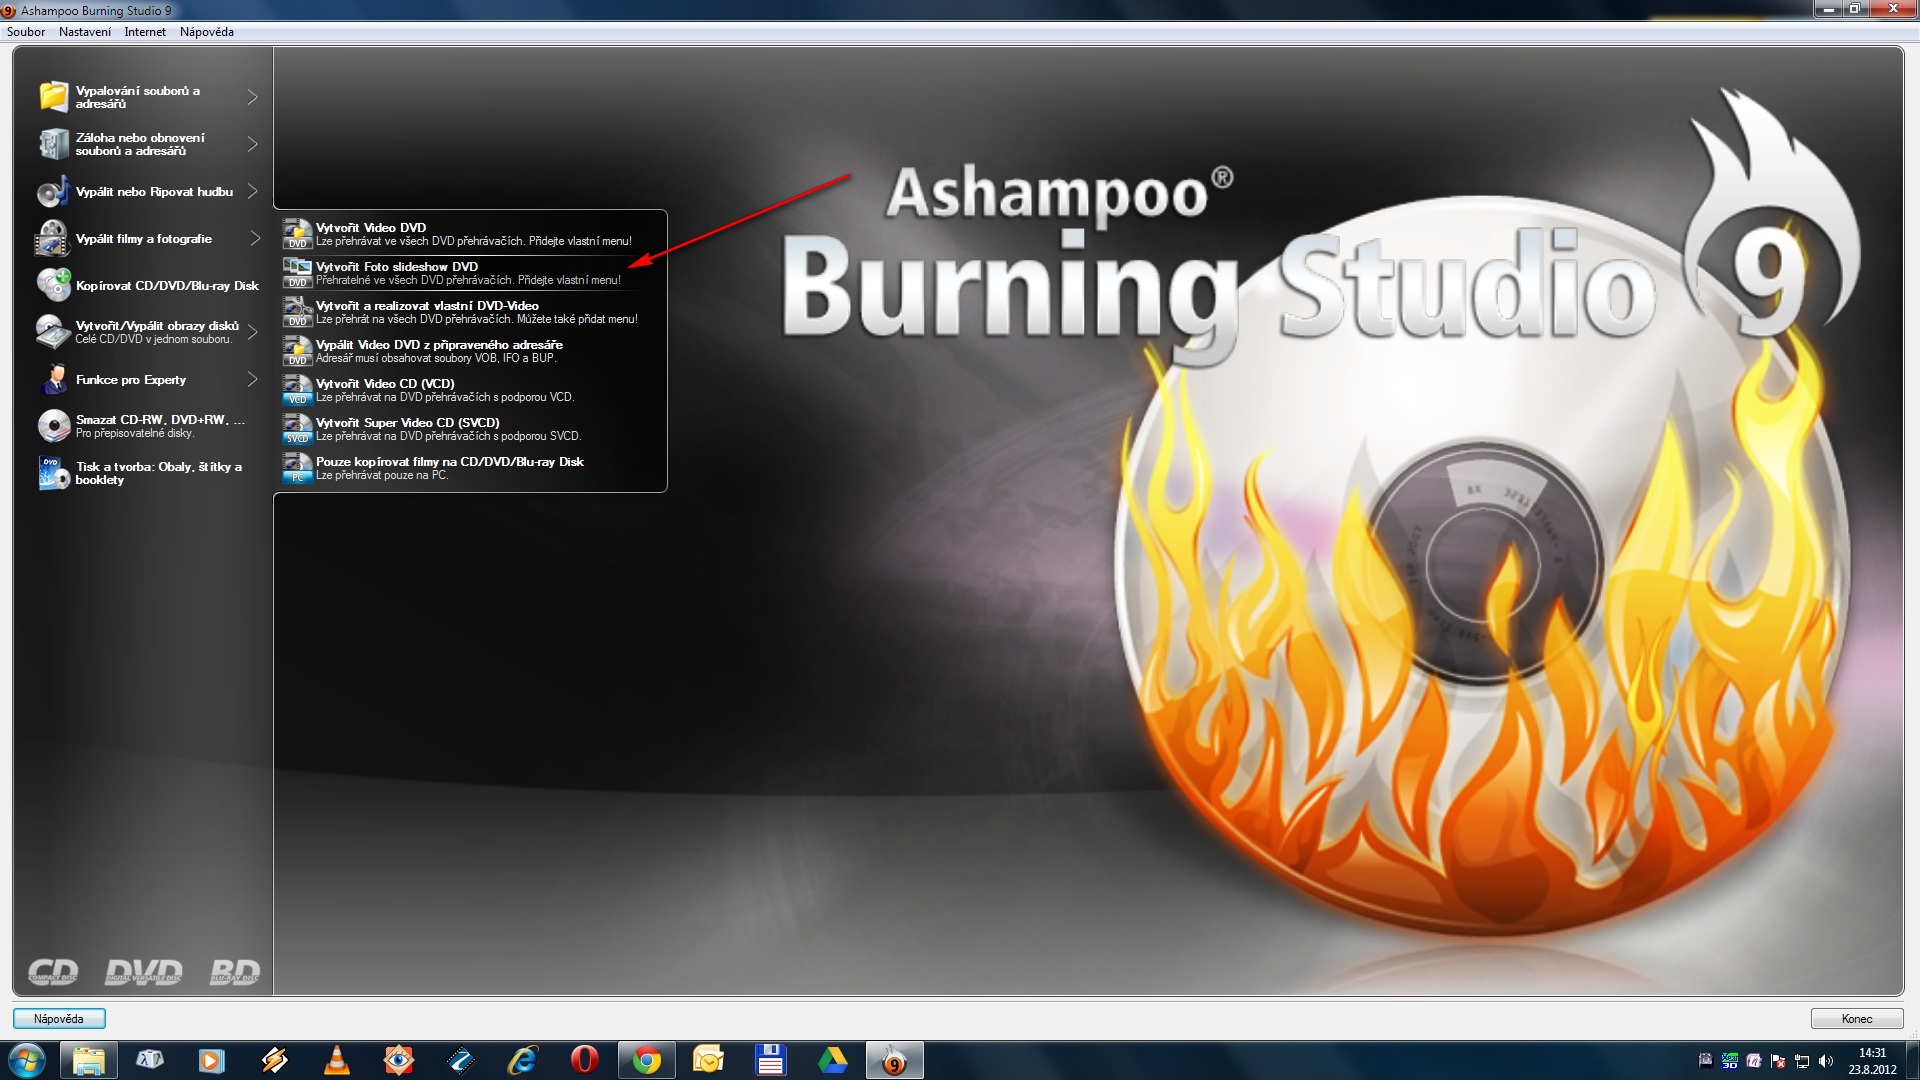Viewport: 1920px width, 1080px height.
Task: Expand arrow next to Funkce pro Experty
Action: [252, 380]
